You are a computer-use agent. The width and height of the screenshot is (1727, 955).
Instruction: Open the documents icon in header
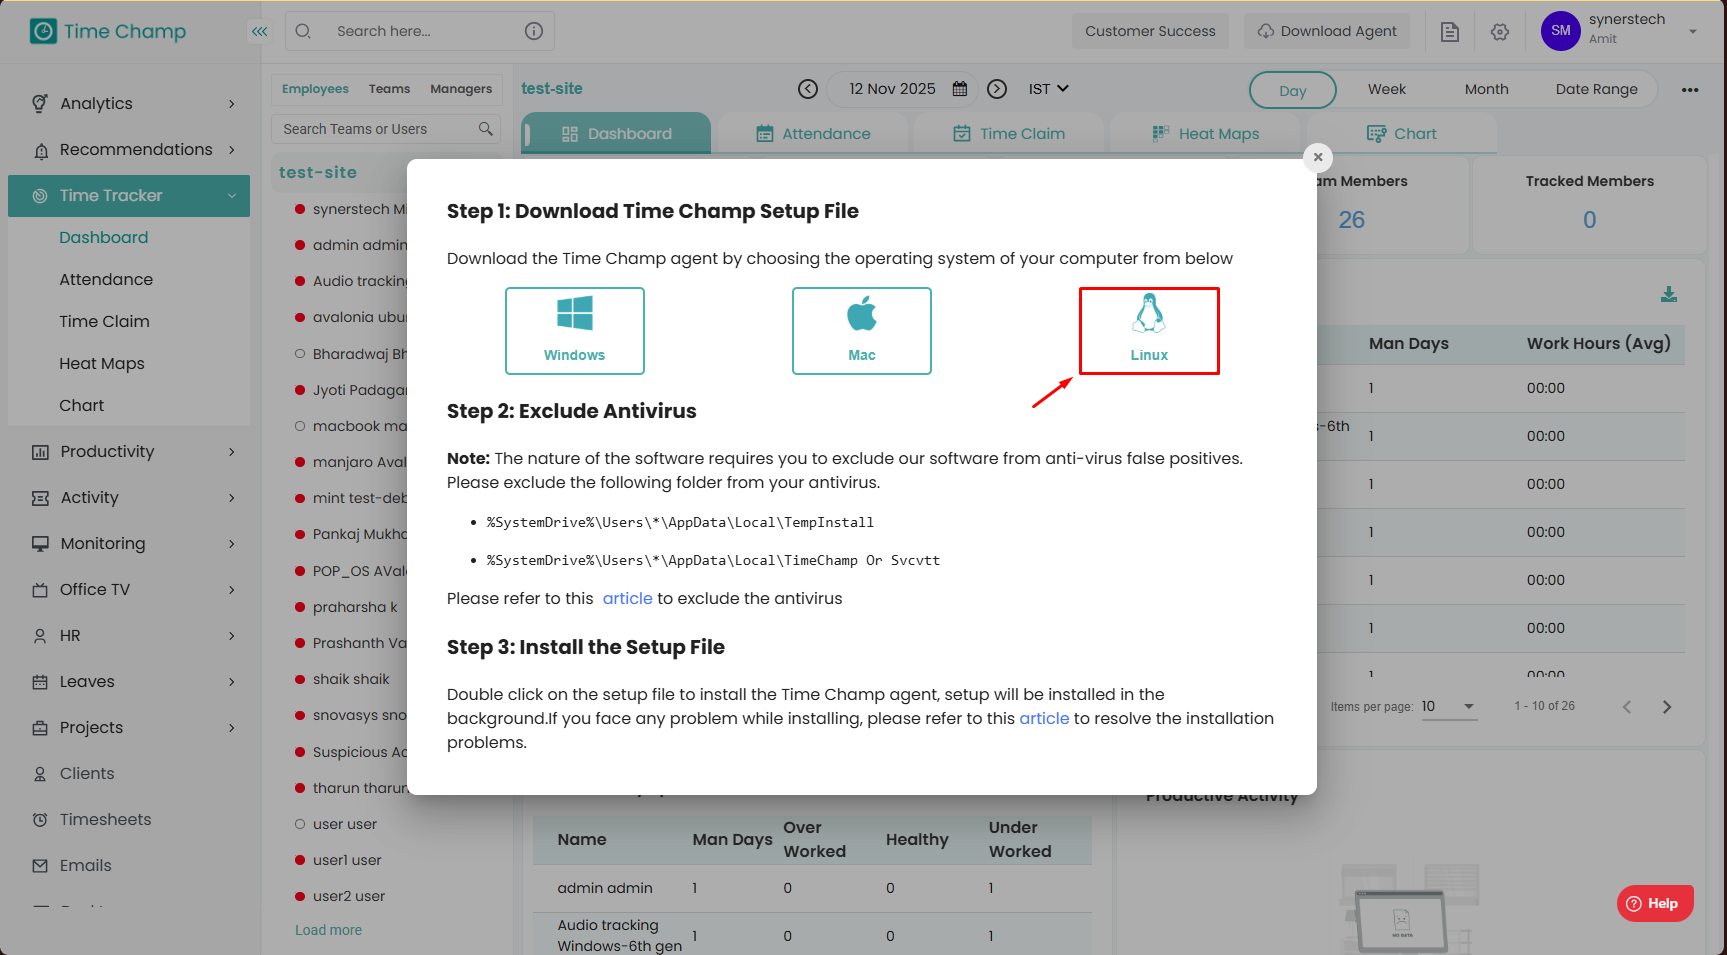coord(1450,32)
